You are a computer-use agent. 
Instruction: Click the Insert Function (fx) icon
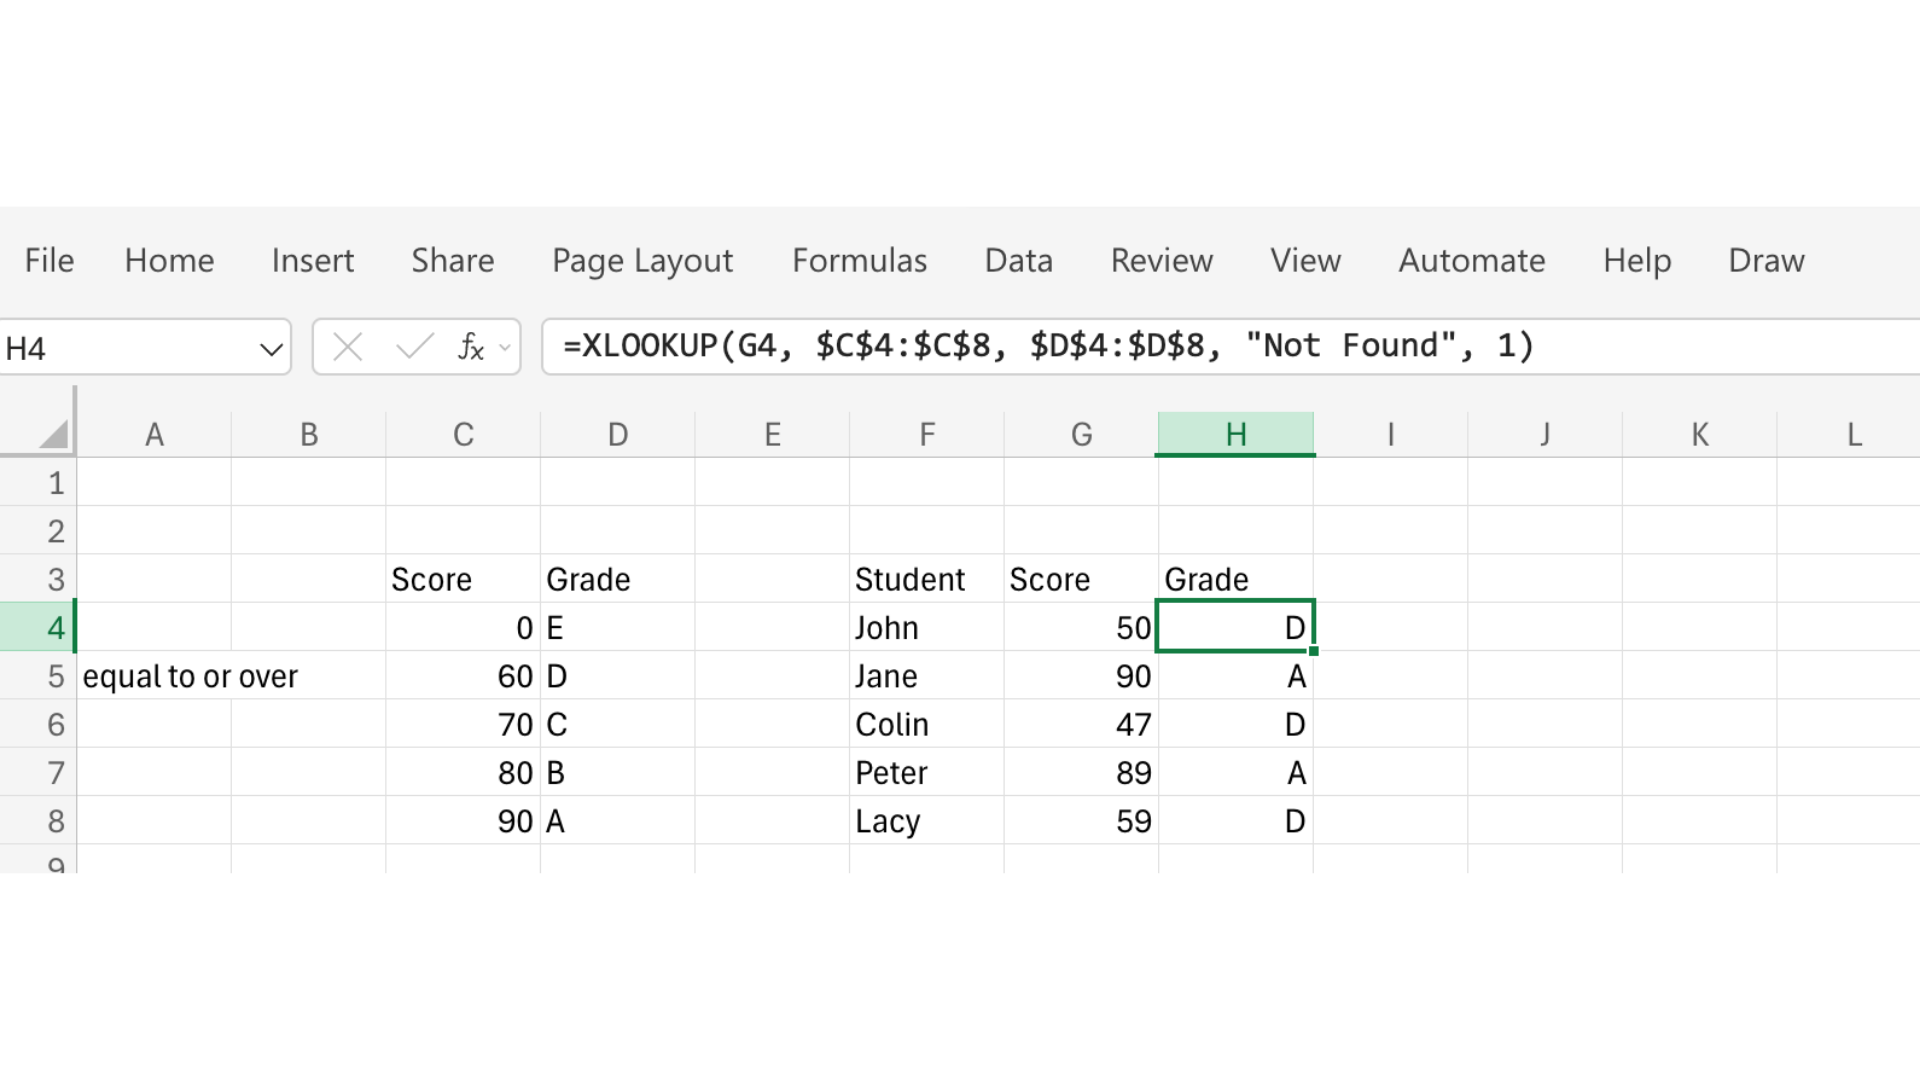pos(471,346)
